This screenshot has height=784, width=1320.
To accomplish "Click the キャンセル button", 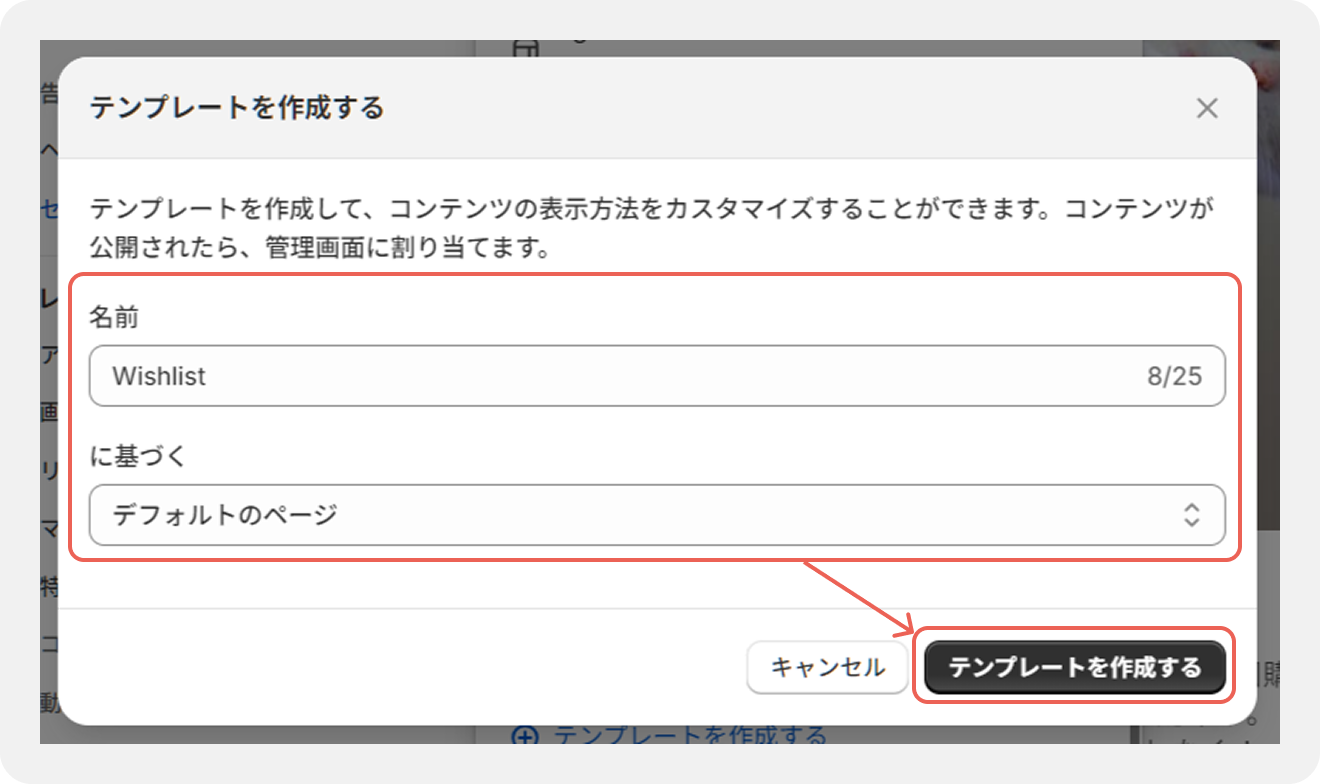I will [x=827, y=667].
